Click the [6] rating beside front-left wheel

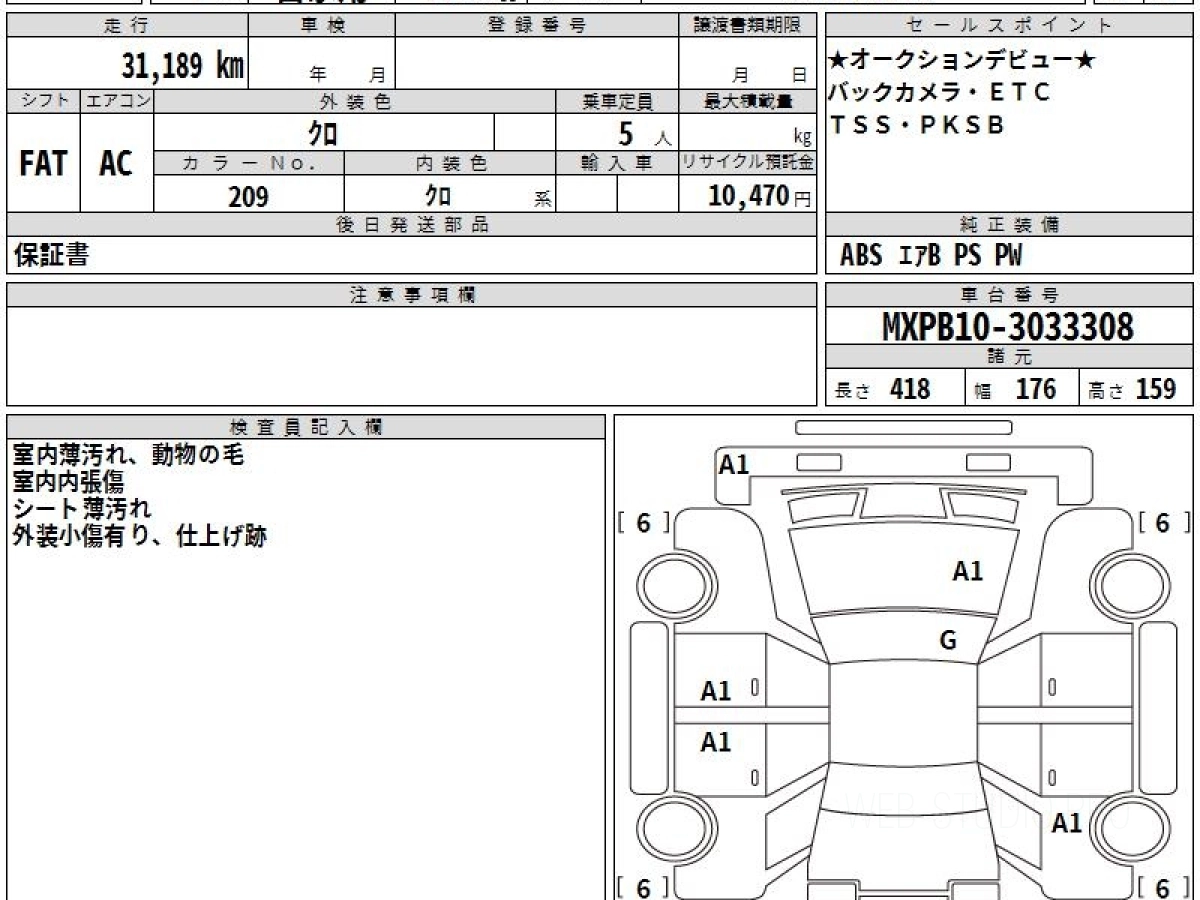[x=643, y=523]
